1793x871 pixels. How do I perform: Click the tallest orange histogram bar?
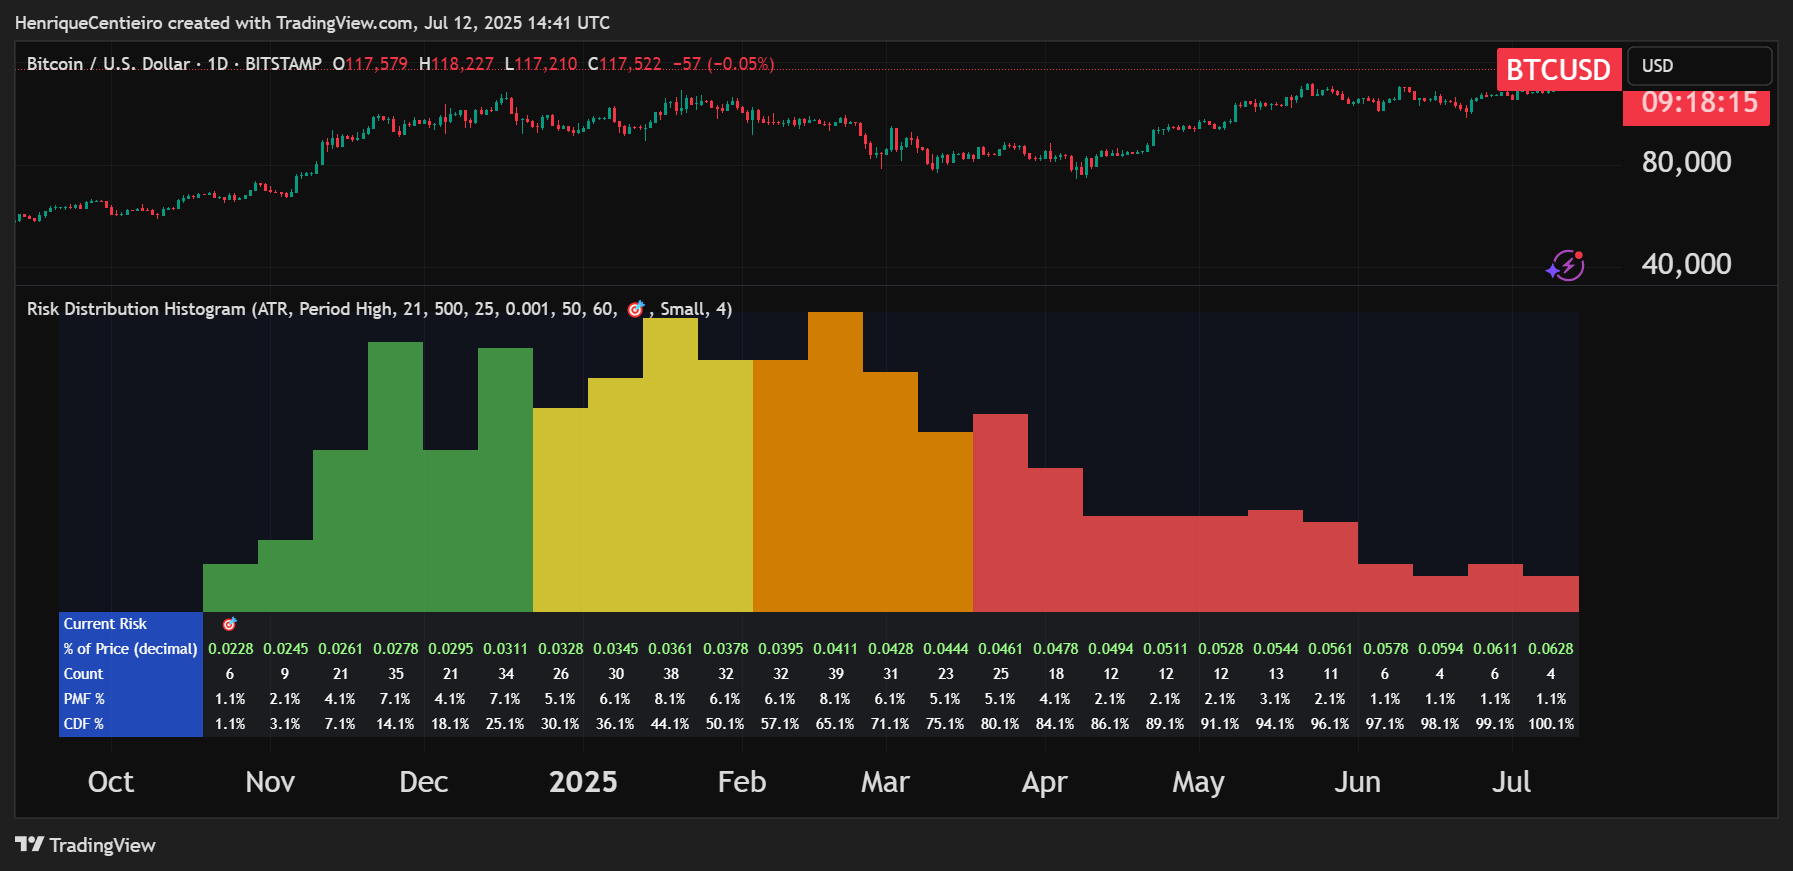pyautogui.click(x=835, y=462)
